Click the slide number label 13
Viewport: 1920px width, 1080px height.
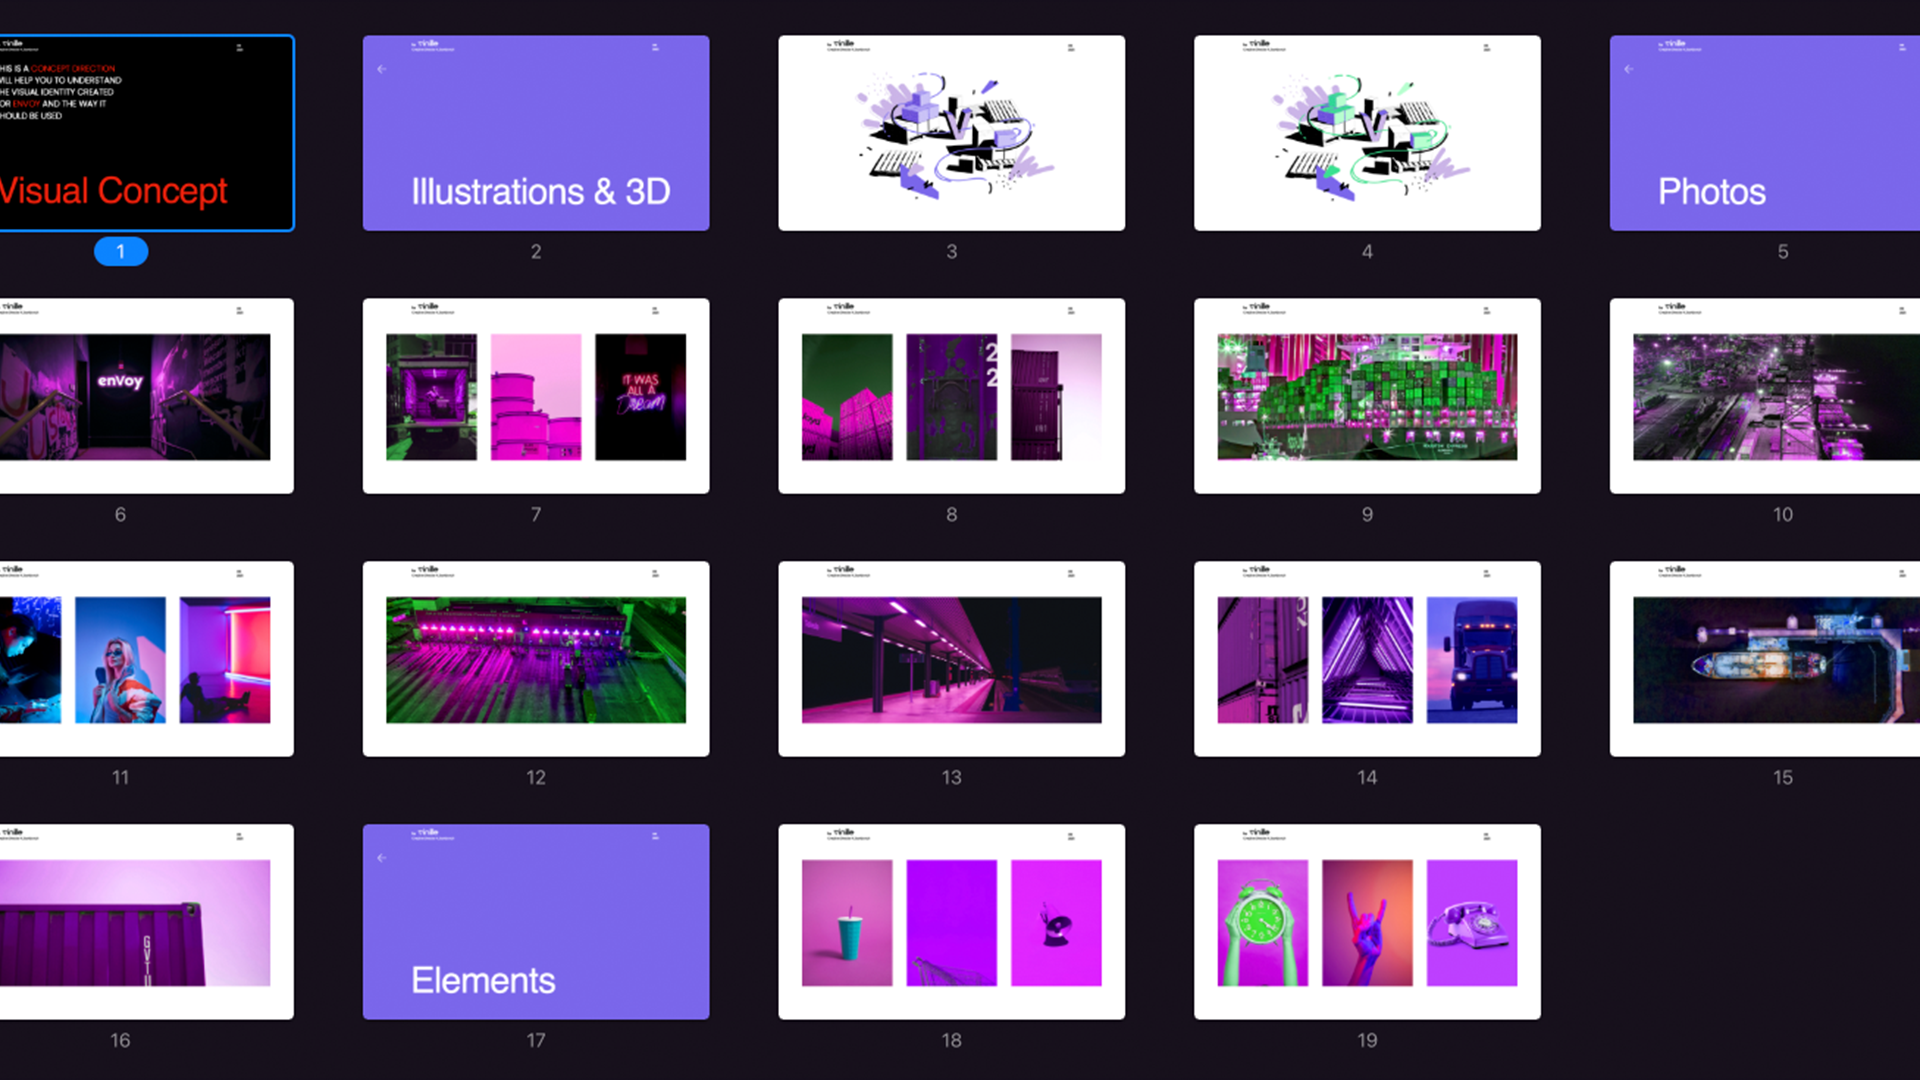(x=951, y=778)
